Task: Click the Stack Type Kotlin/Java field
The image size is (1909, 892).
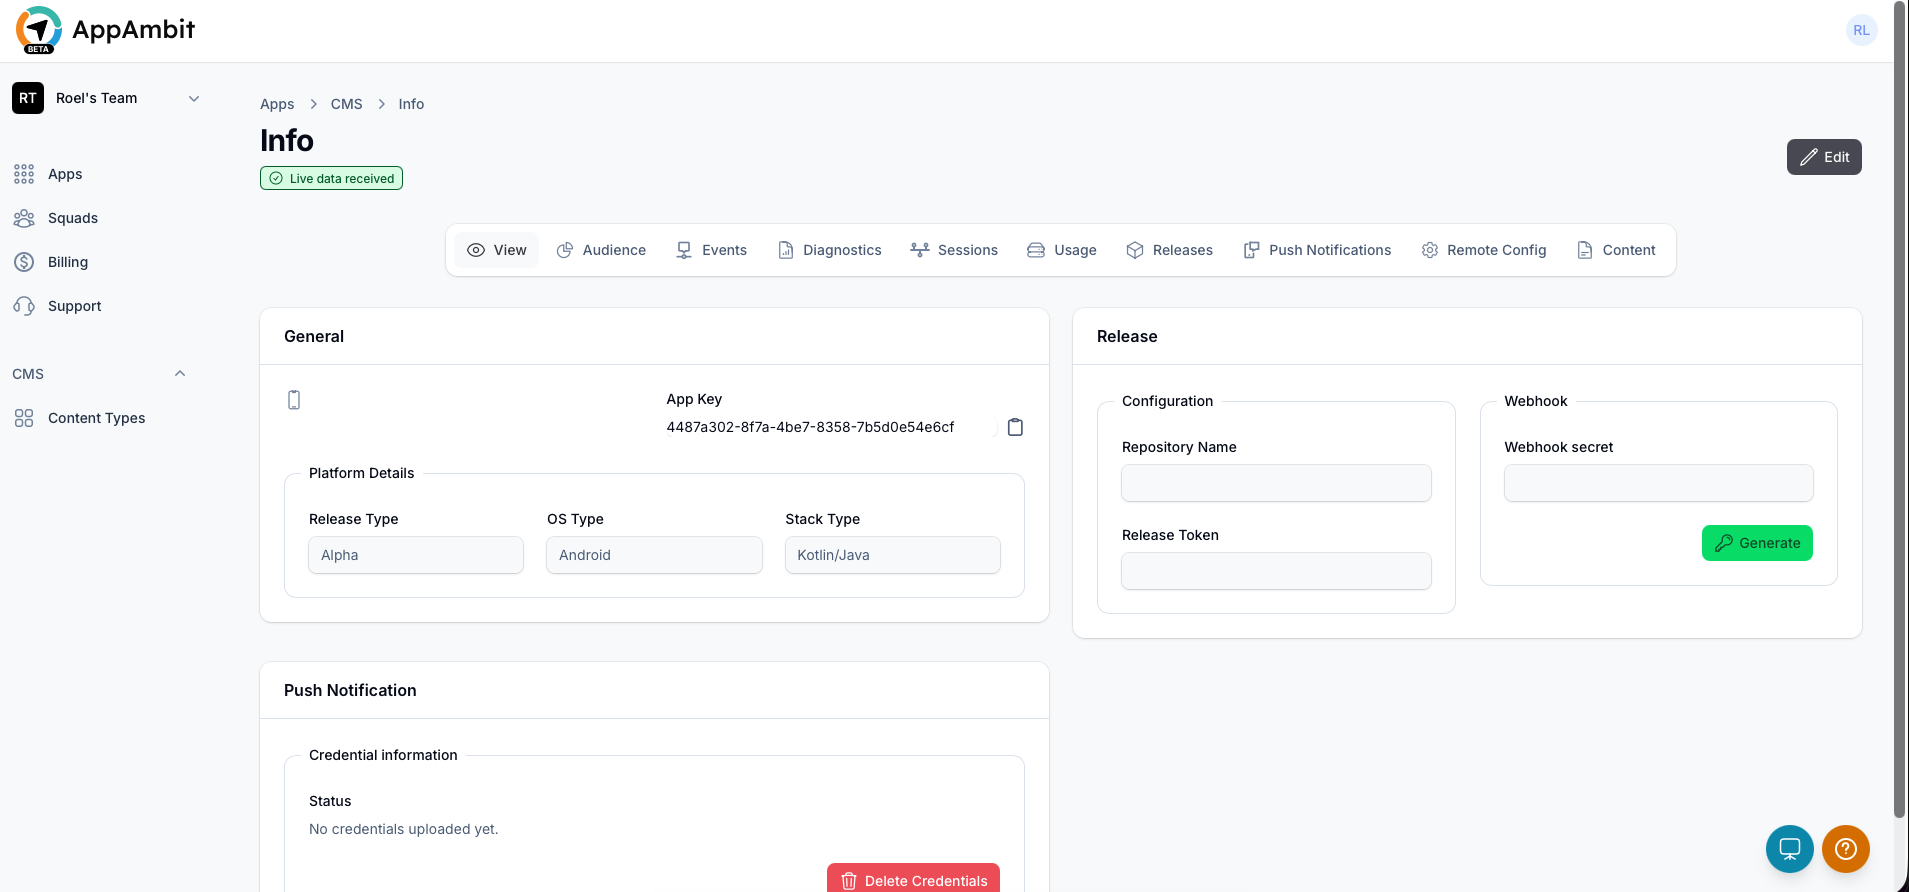Action: click(893, 555)
